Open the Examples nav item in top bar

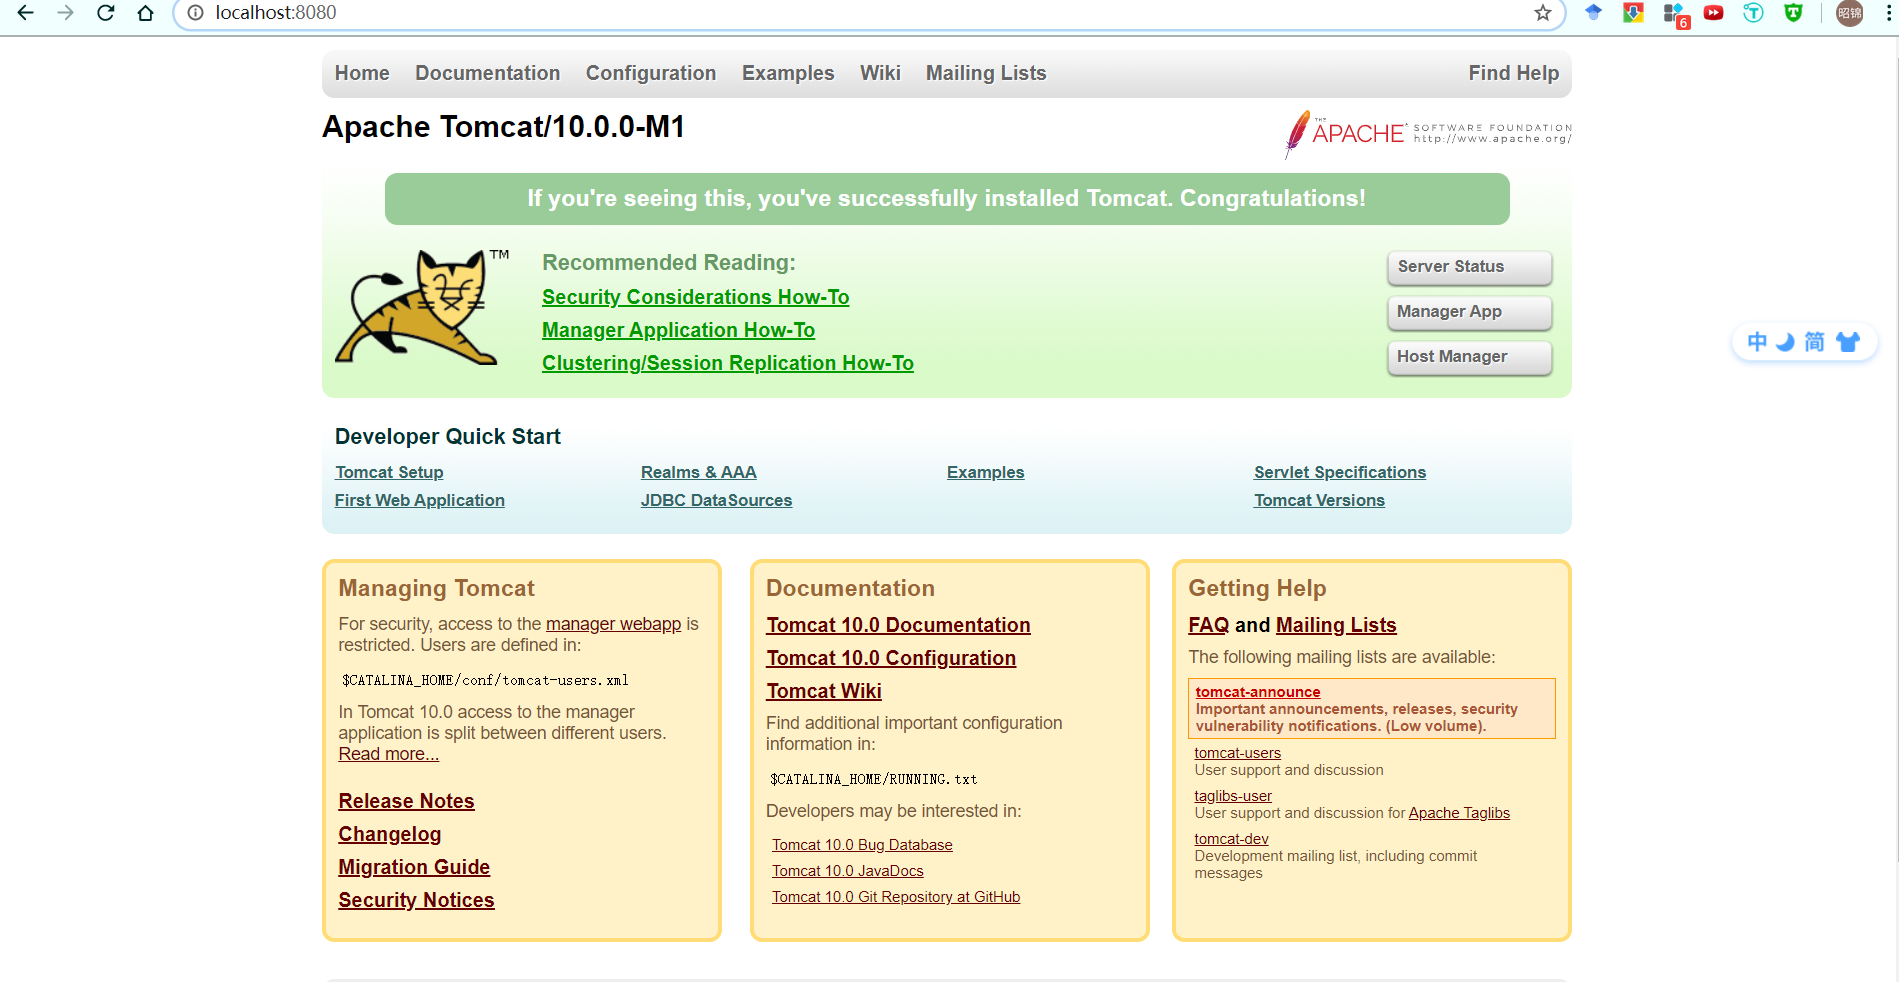point(788,73)
